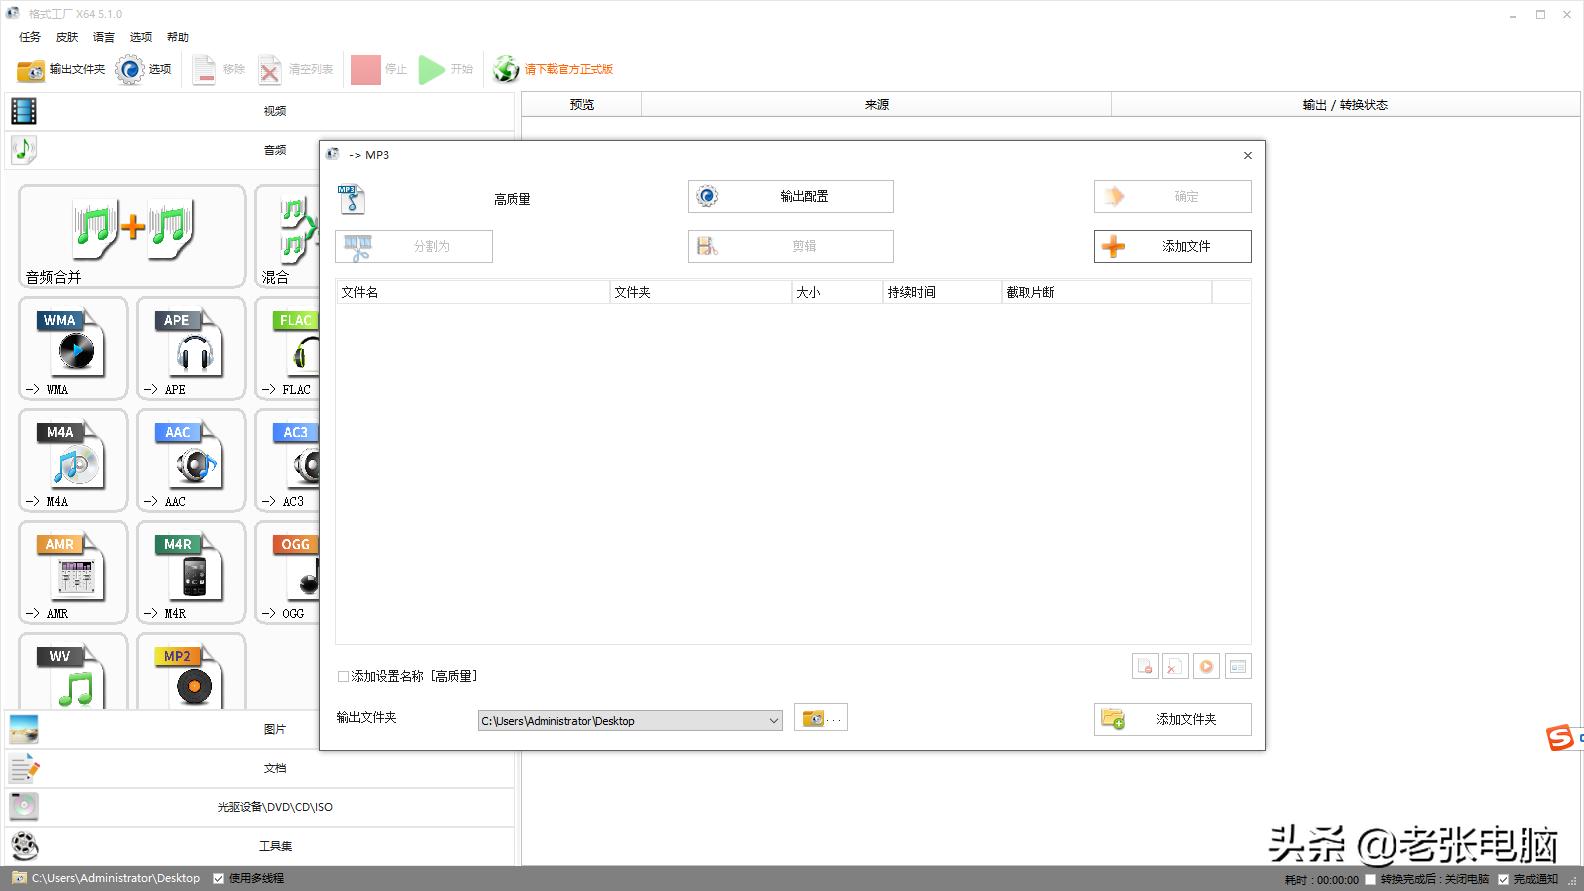This screenshot has height=891, width=1584.
Task: Click the browse output folder icon button
Action: [821, 718]
